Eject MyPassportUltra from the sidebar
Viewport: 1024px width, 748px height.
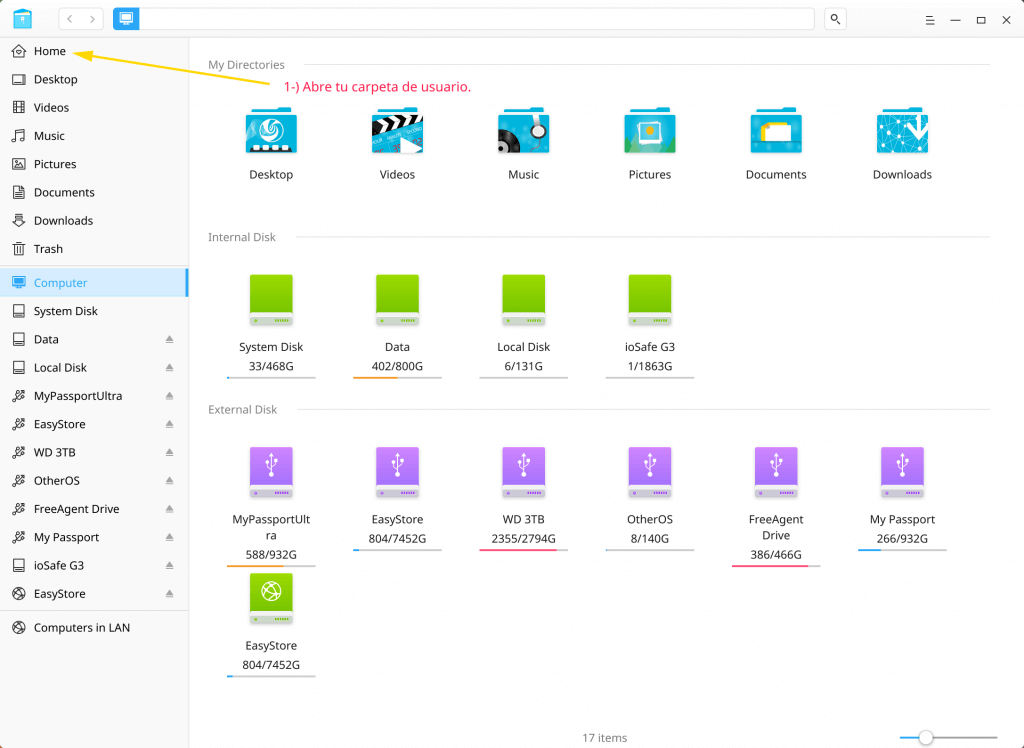(x=170, y=396)
